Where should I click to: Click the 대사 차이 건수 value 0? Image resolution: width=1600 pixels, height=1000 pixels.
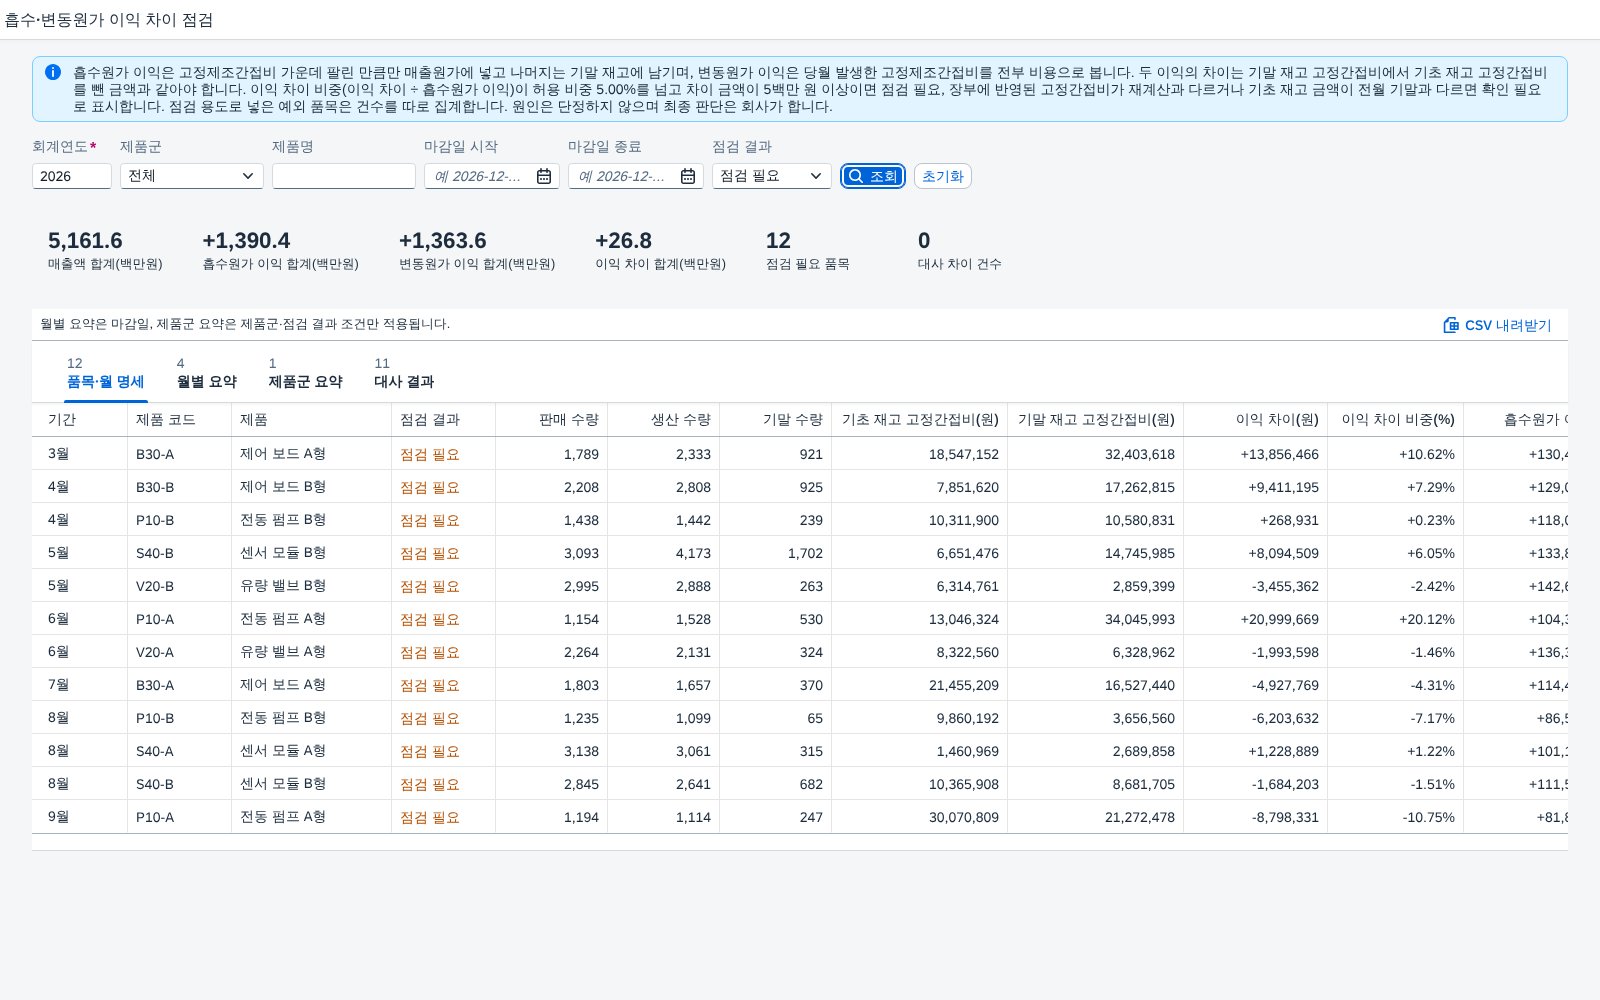tap(924, 241)
